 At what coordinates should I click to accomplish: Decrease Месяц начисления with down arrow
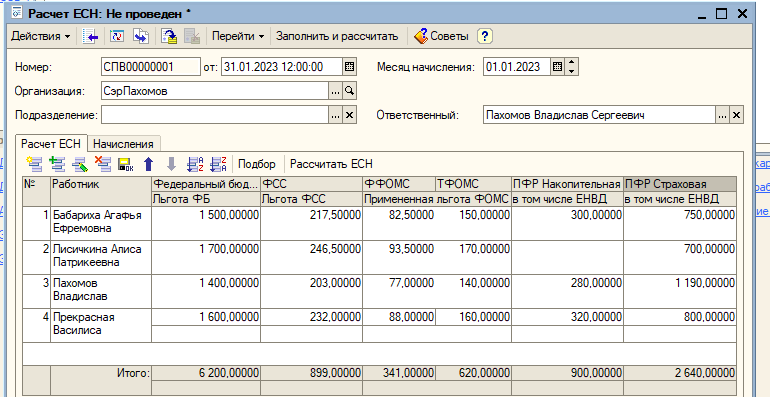[571, 71]
